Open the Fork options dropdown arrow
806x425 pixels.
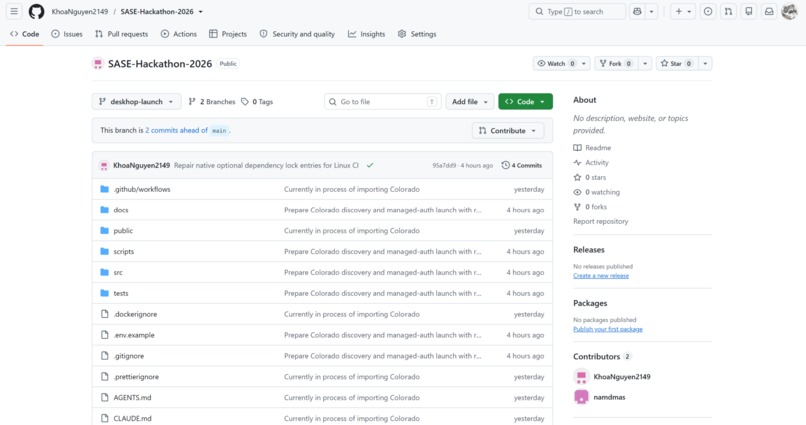point(645,64)
